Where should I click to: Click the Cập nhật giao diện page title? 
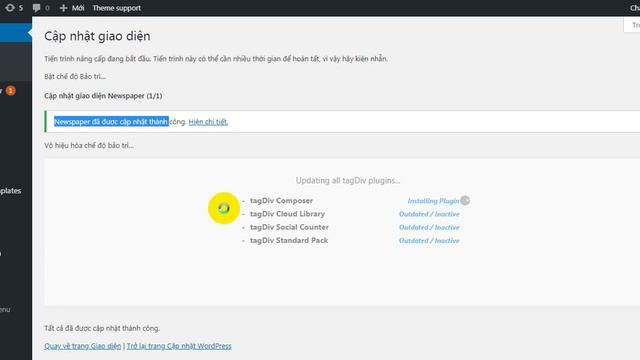click(97, 36)
